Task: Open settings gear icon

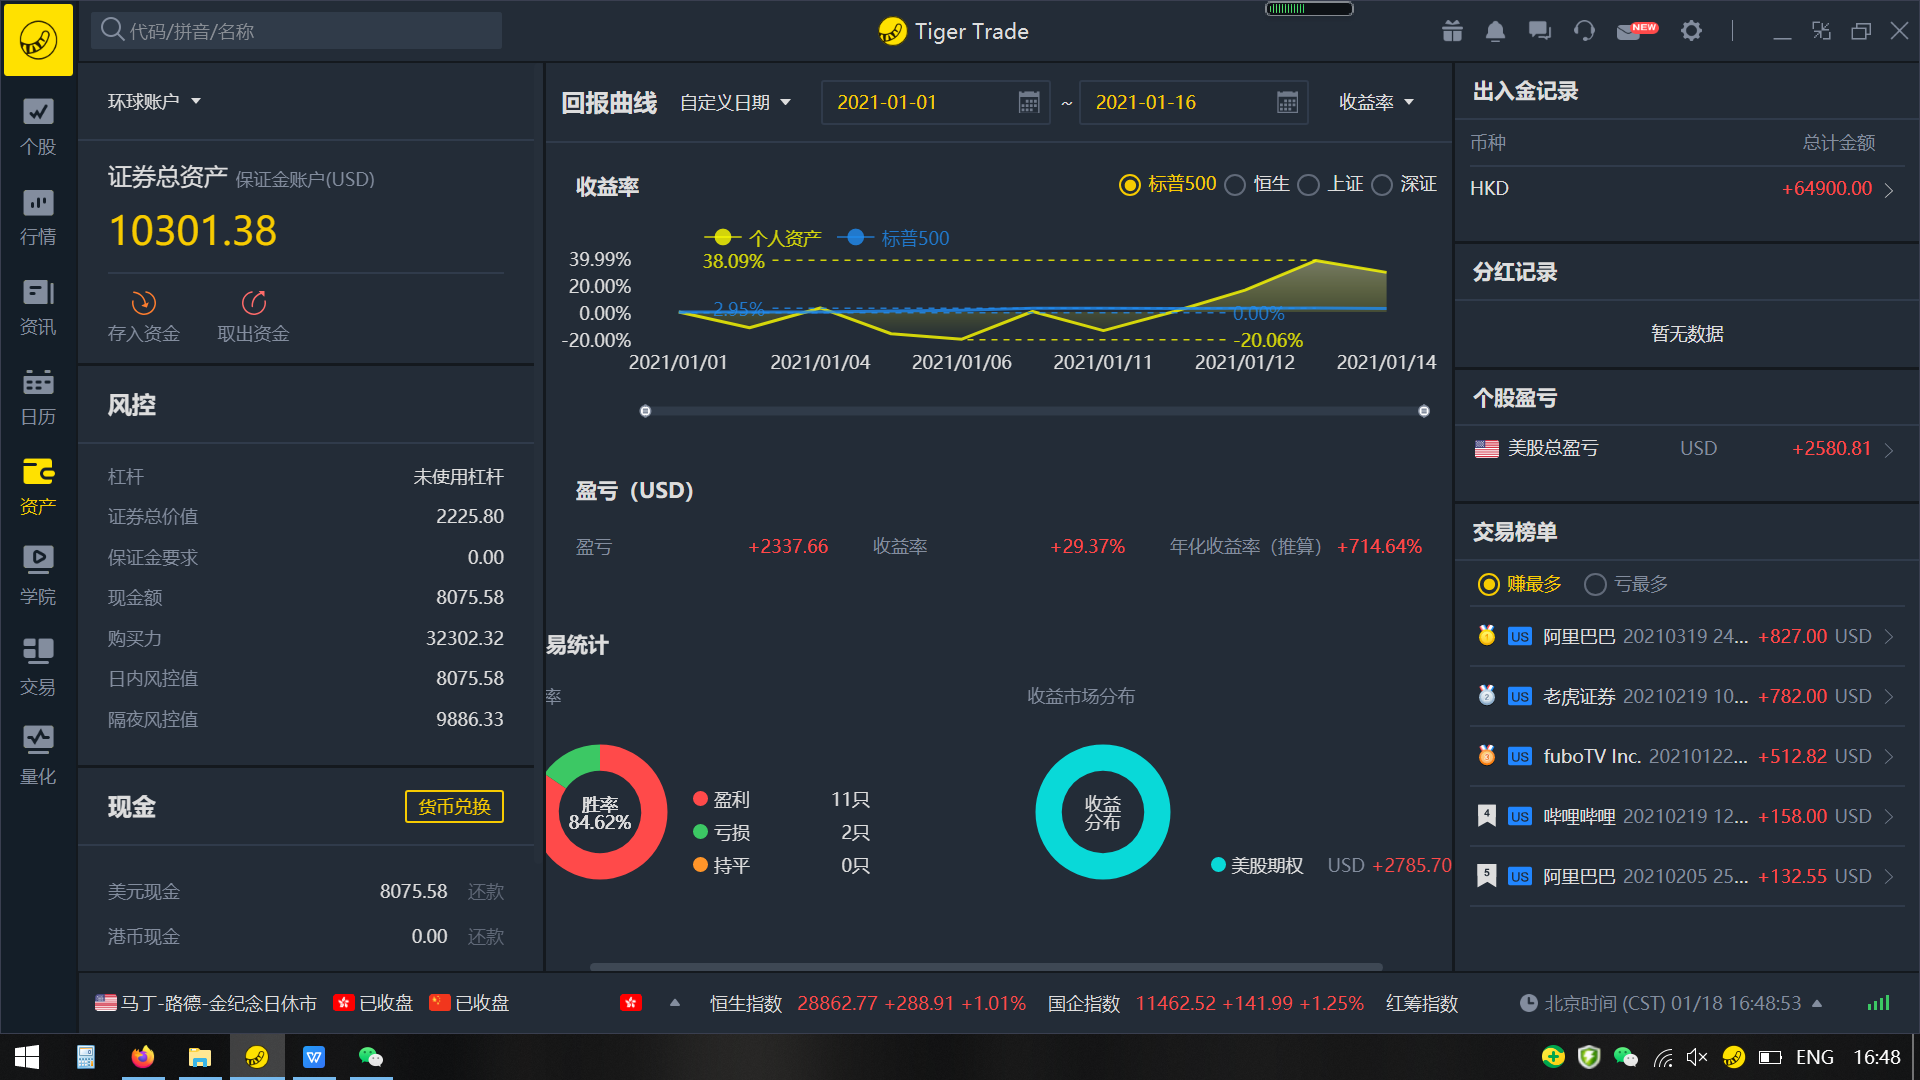Action: (x=1691, y=31)
